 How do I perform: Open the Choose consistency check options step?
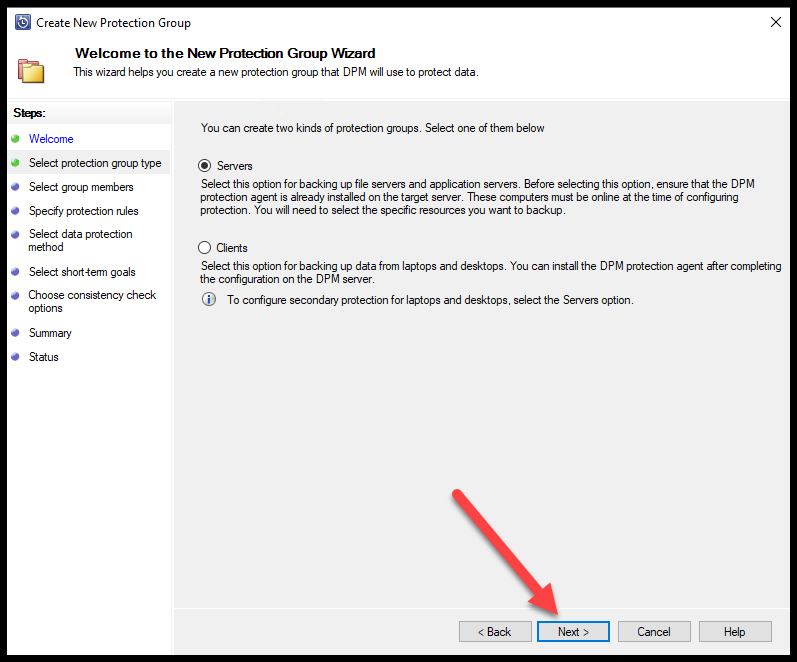[x=92, y=302]
